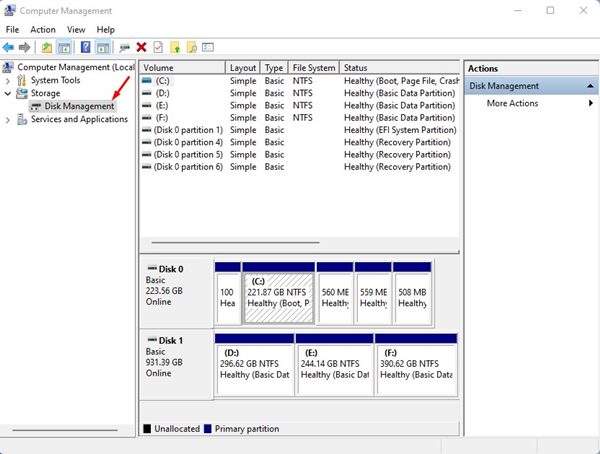Expand More Actions submenu arrow
Image resolution: width=600 pixels, height=454 pixels.
coord(591,103)
